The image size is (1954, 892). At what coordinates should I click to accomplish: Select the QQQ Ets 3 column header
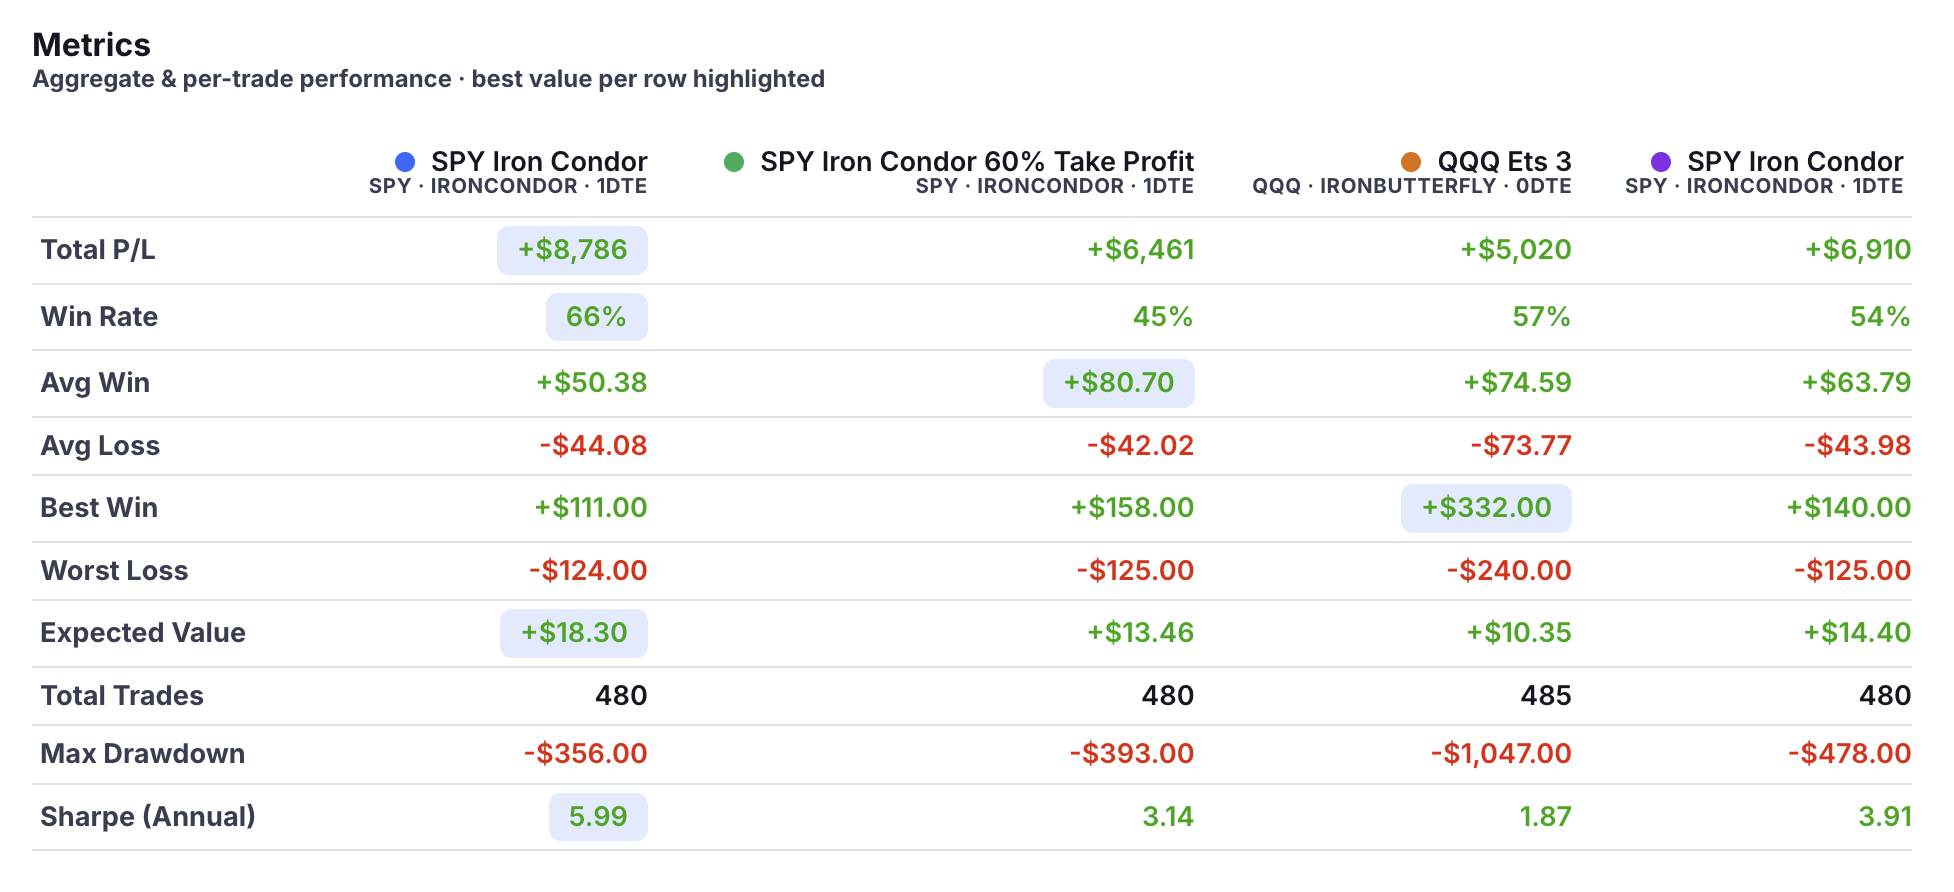pos(1504,162)
